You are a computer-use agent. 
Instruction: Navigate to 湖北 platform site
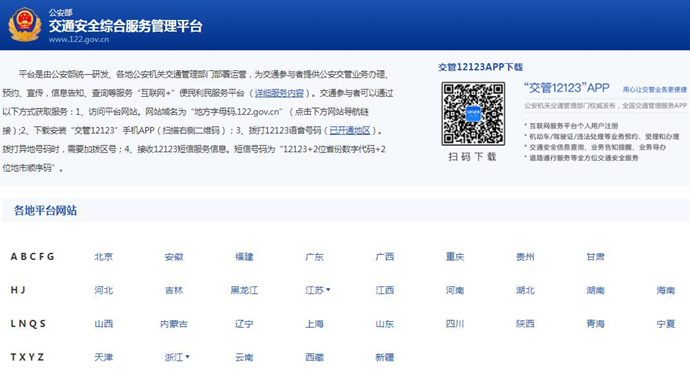tap(525, 290)
